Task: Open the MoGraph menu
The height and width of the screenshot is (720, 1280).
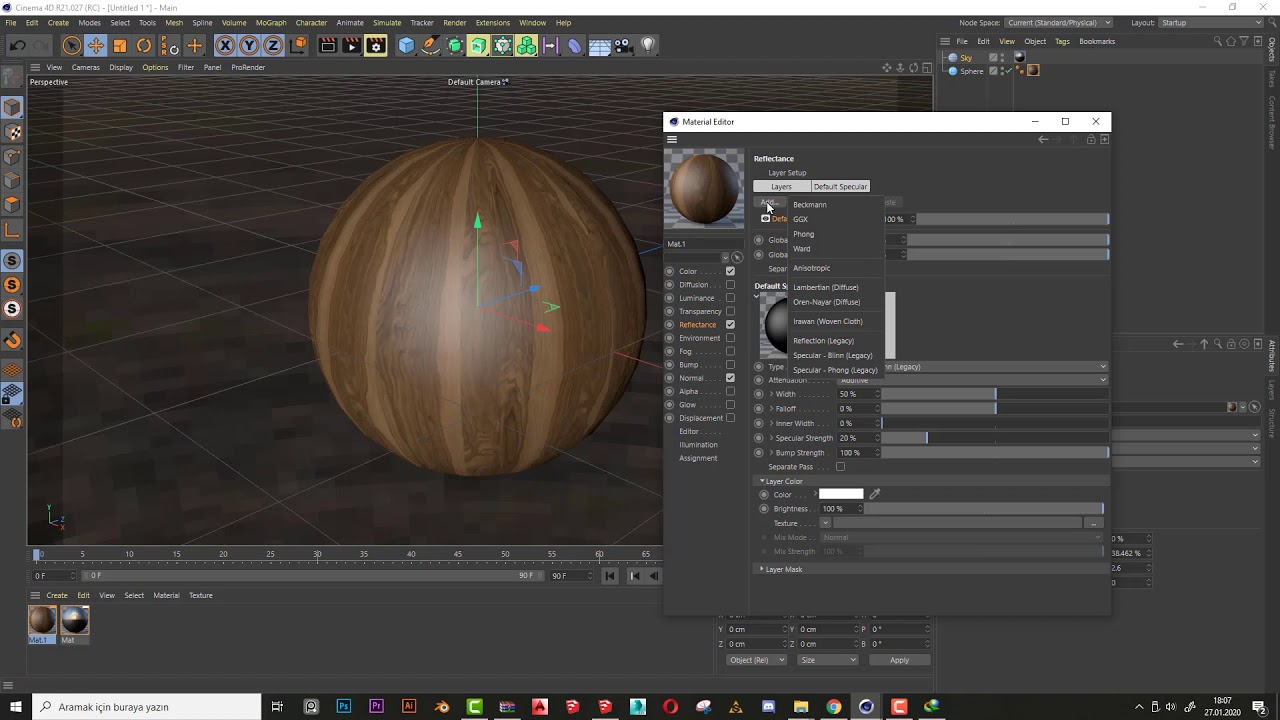Action: pyautogui.click(x=271, y=22)
